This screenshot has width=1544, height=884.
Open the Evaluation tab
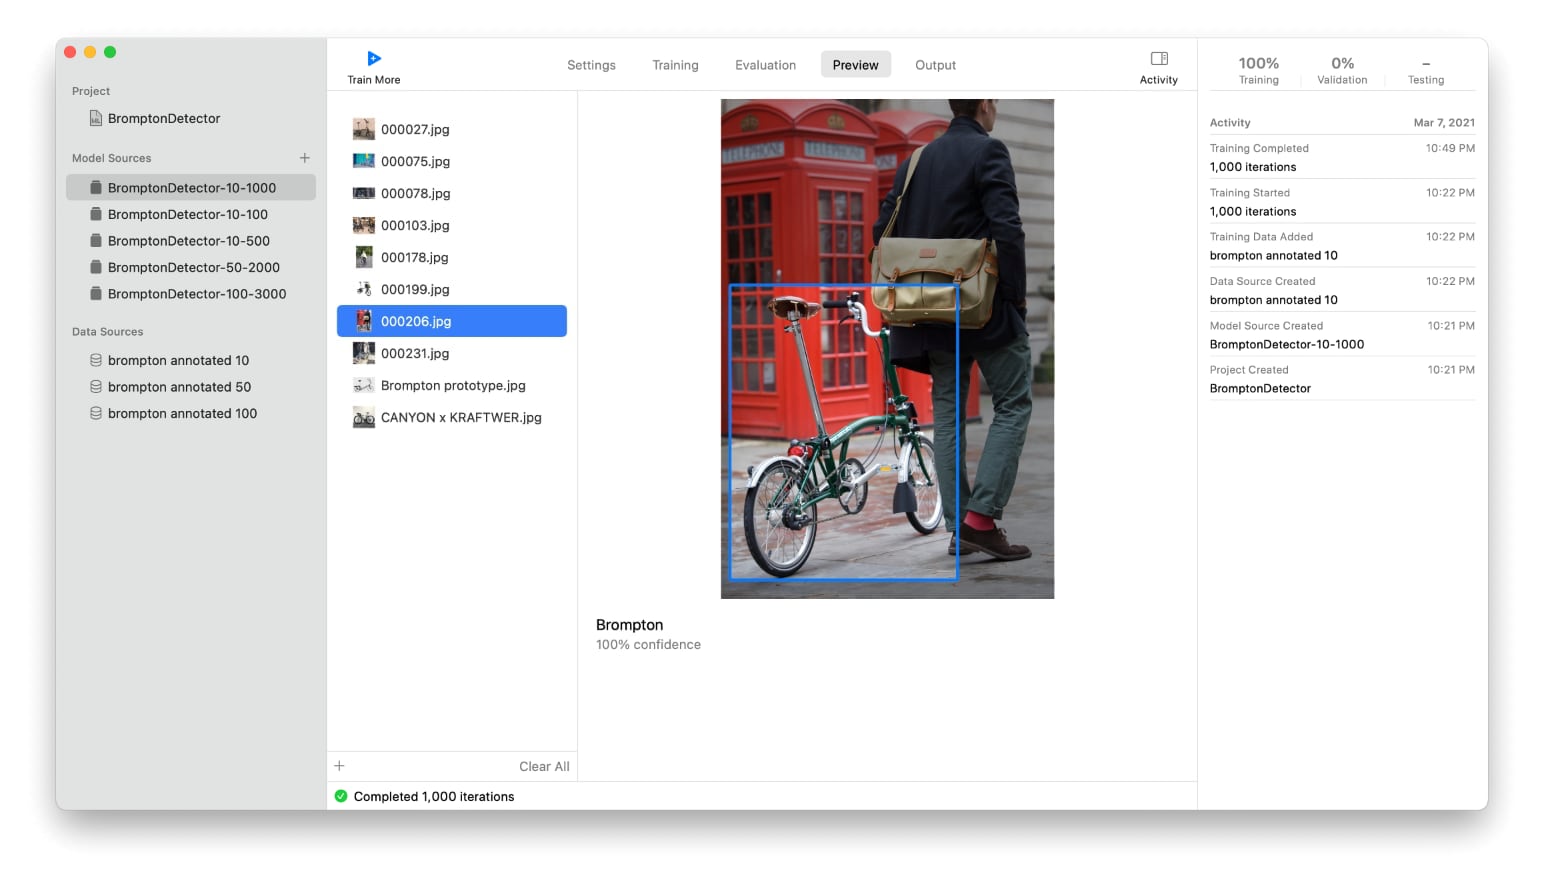coord(765,65)
